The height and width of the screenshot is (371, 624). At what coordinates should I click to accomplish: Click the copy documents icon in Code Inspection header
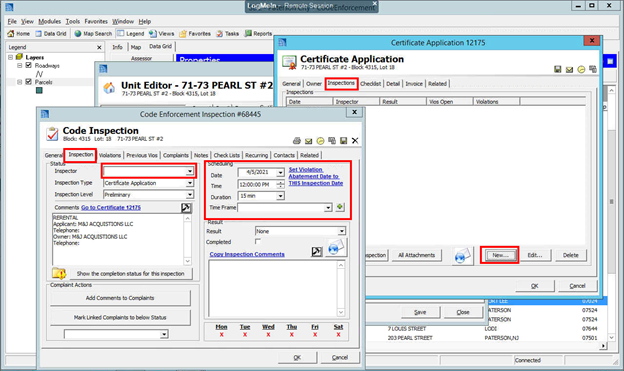[332, 141]
